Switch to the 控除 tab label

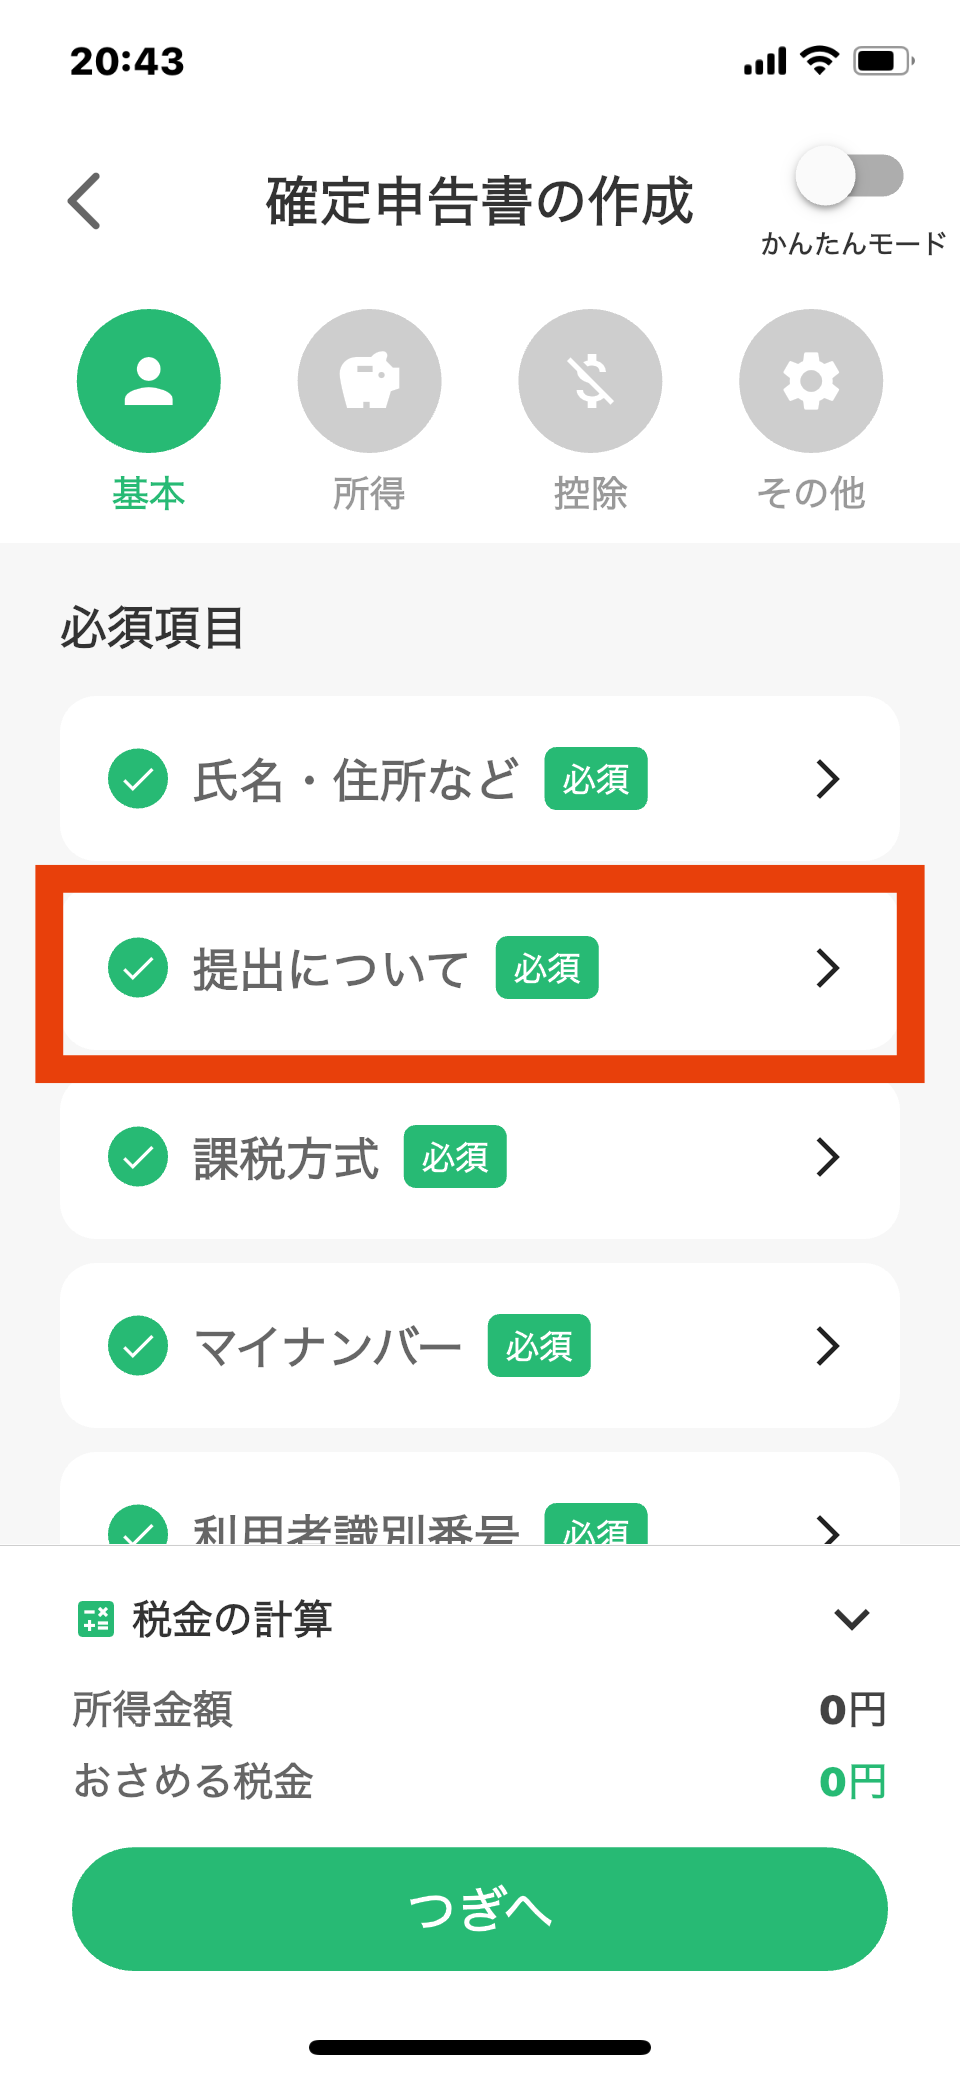tap(590, 493)
